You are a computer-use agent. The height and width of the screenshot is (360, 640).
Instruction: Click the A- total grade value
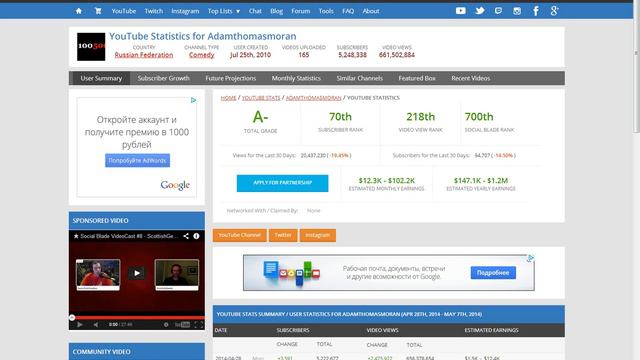click(260, 117)
